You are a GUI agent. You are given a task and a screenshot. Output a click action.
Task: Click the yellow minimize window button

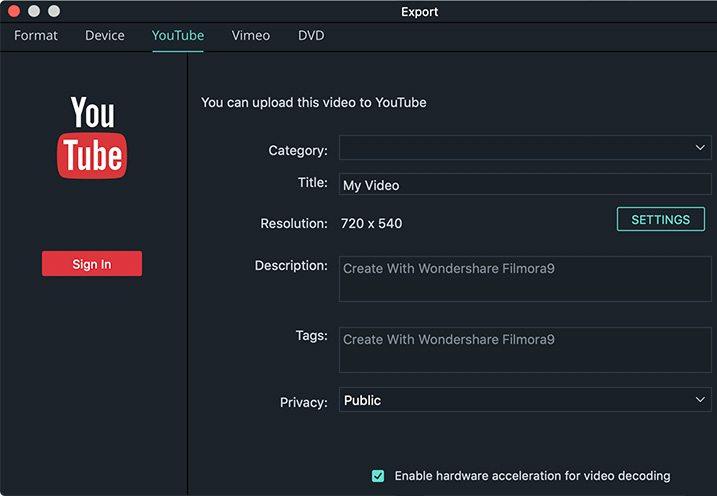(x=34, y=11)
